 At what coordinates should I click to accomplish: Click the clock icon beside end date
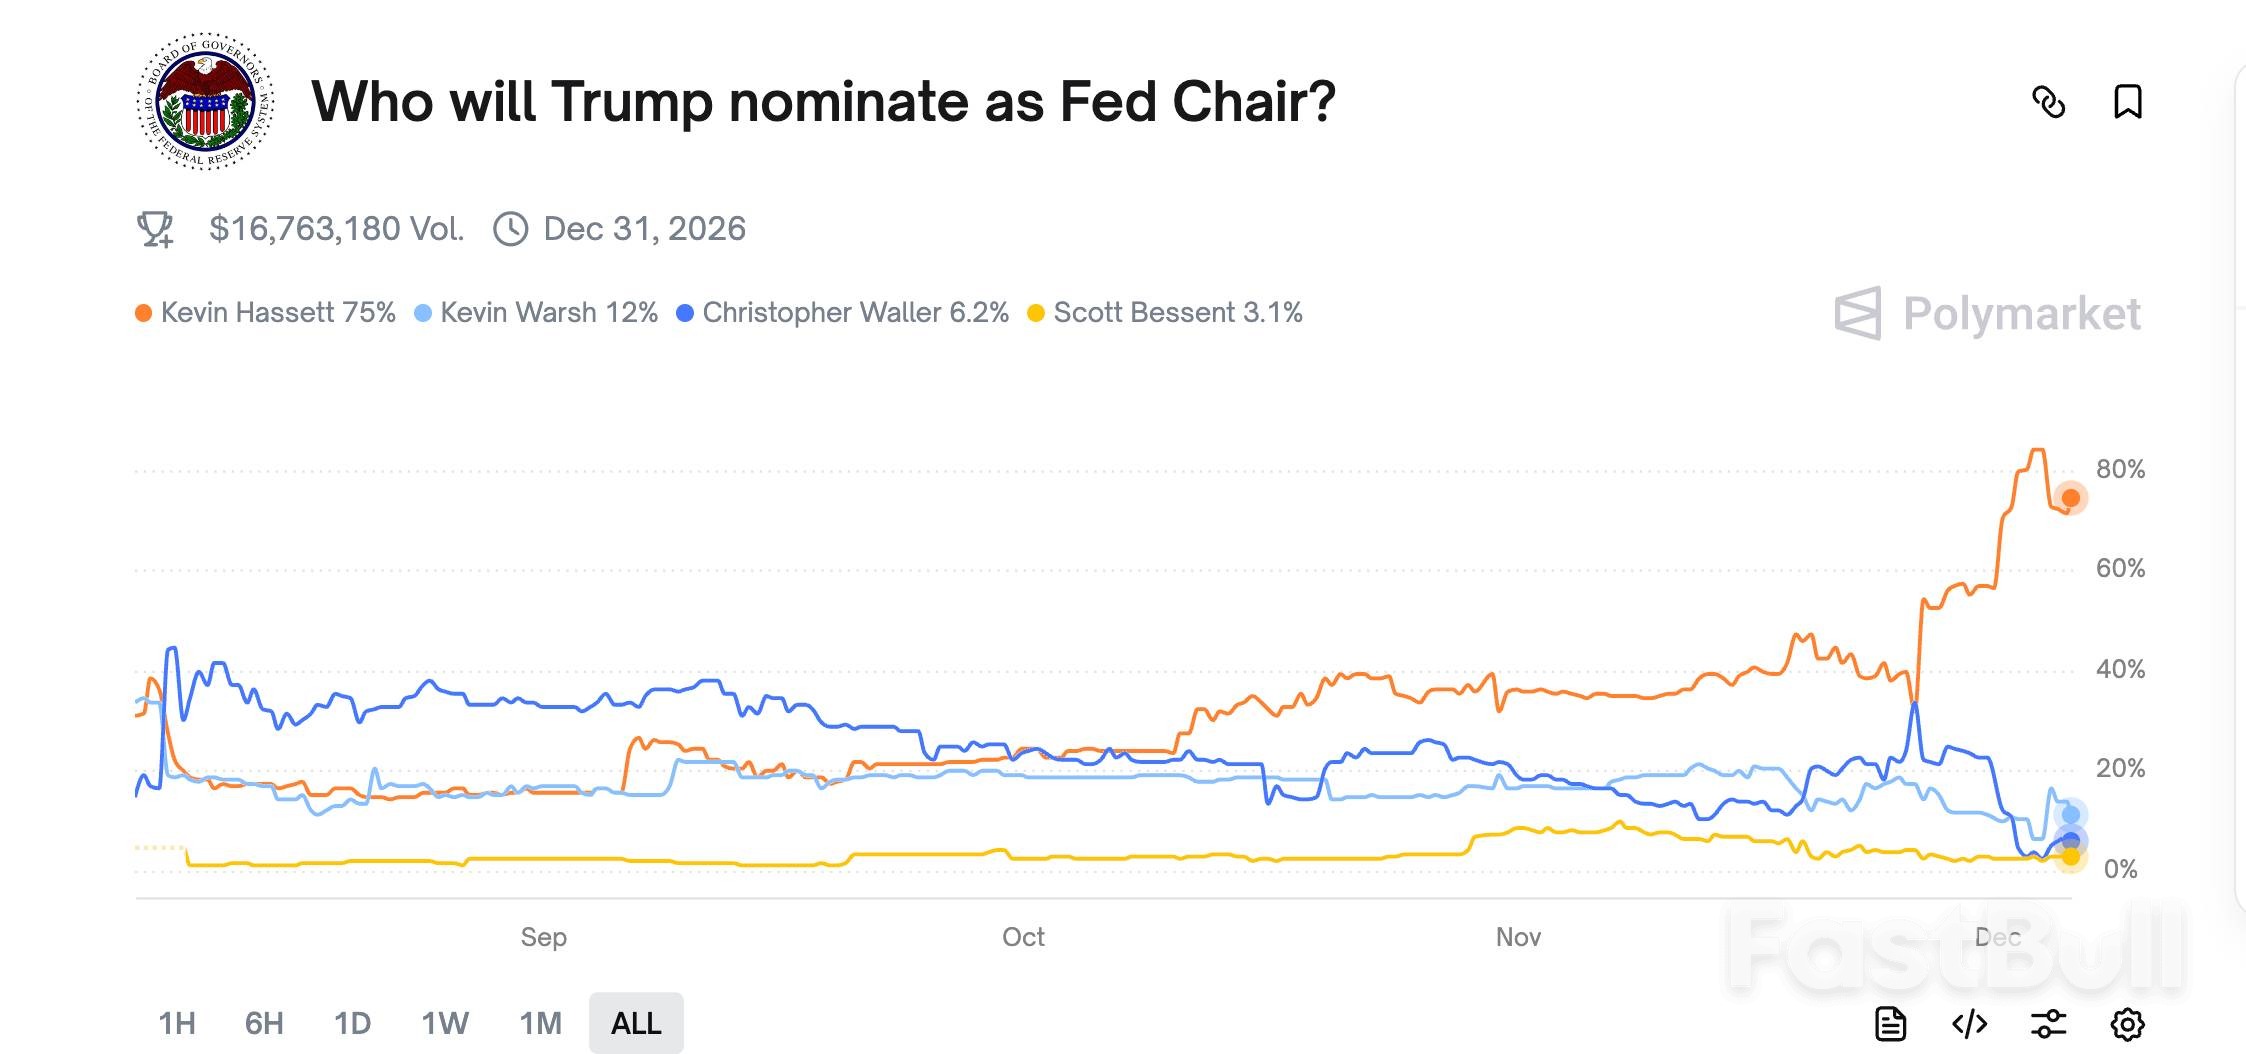[511, 229]
